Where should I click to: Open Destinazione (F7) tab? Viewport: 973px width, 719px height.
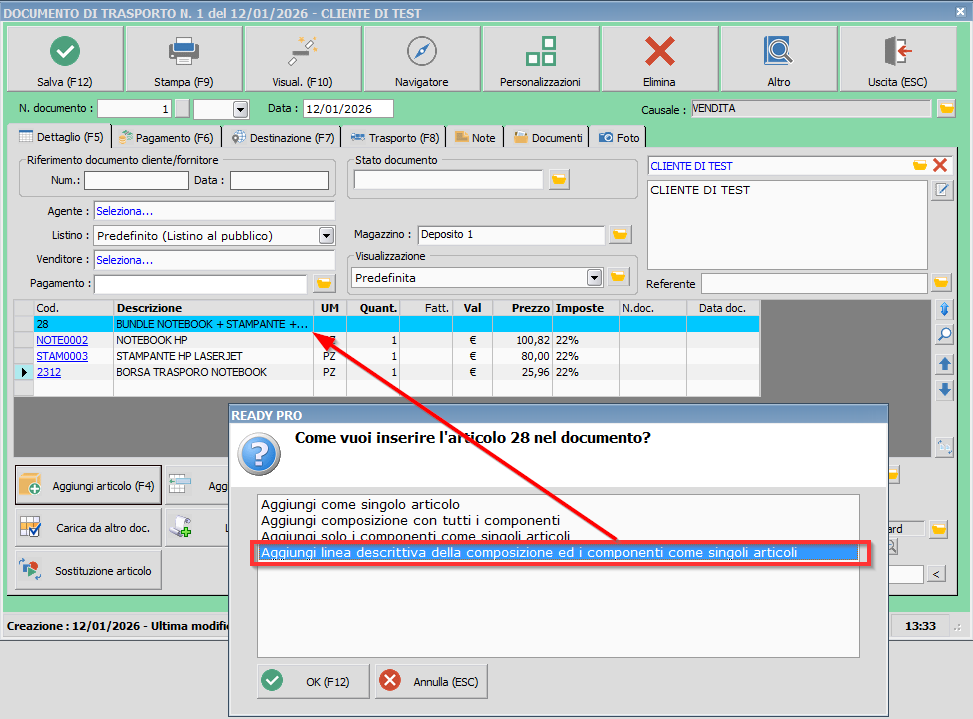point(283,138)
